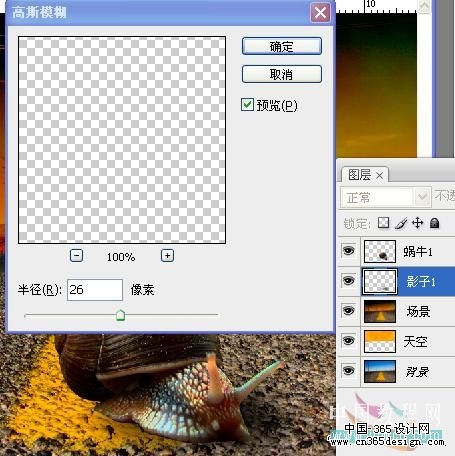
Task: Click the lock position move icon
Action: pos(417,223)
